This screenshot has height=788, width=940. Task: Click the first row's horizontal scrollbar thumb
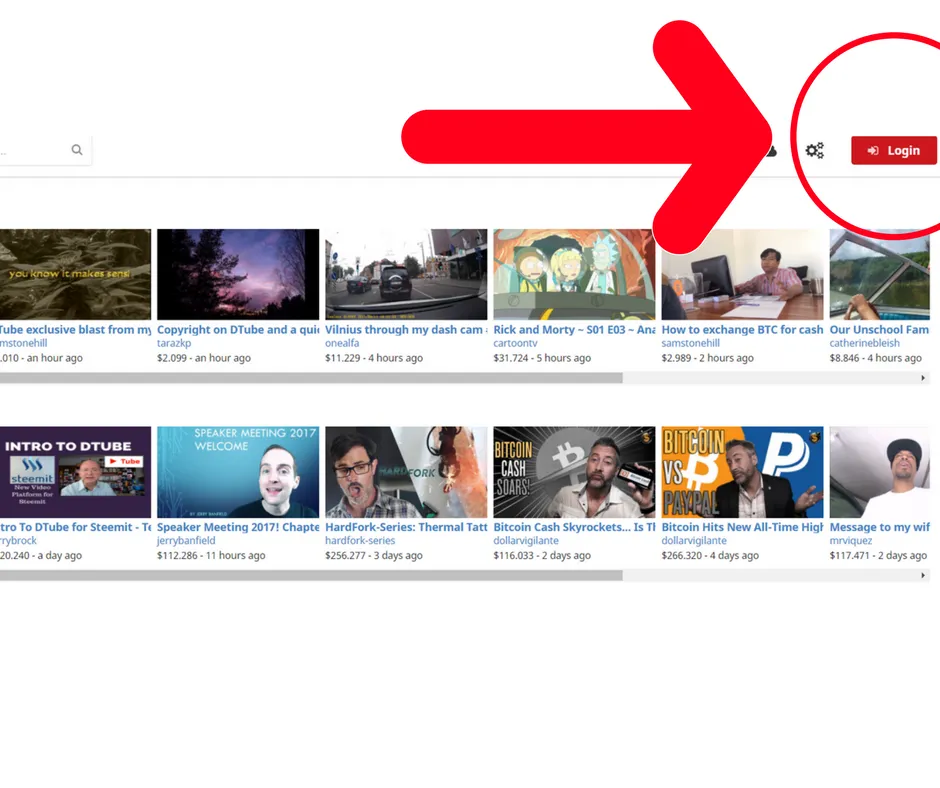311,378
